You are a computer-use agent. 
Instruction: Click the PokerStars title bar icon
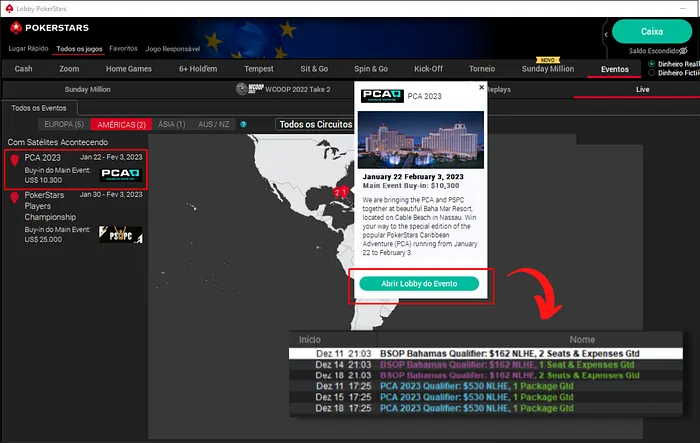point(9,8)
